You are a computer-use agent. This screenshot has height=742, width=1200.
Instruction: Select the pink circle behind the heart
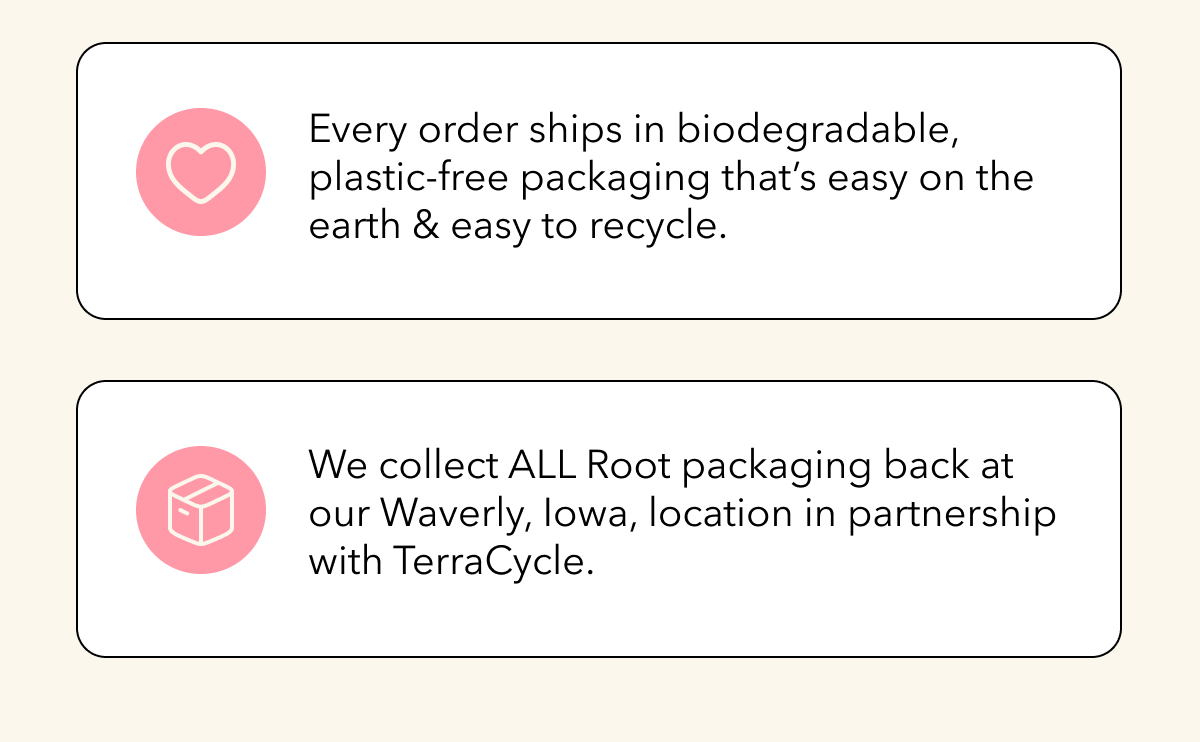point(201,172)
